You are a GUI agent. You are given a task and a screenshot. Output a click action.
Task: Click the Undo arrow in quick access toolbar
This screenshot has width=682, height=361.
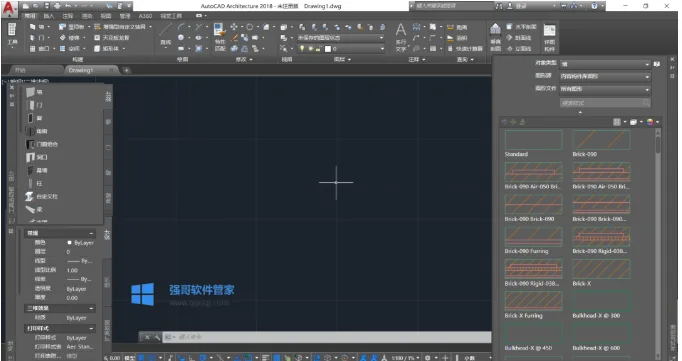[x=67, y=6]
